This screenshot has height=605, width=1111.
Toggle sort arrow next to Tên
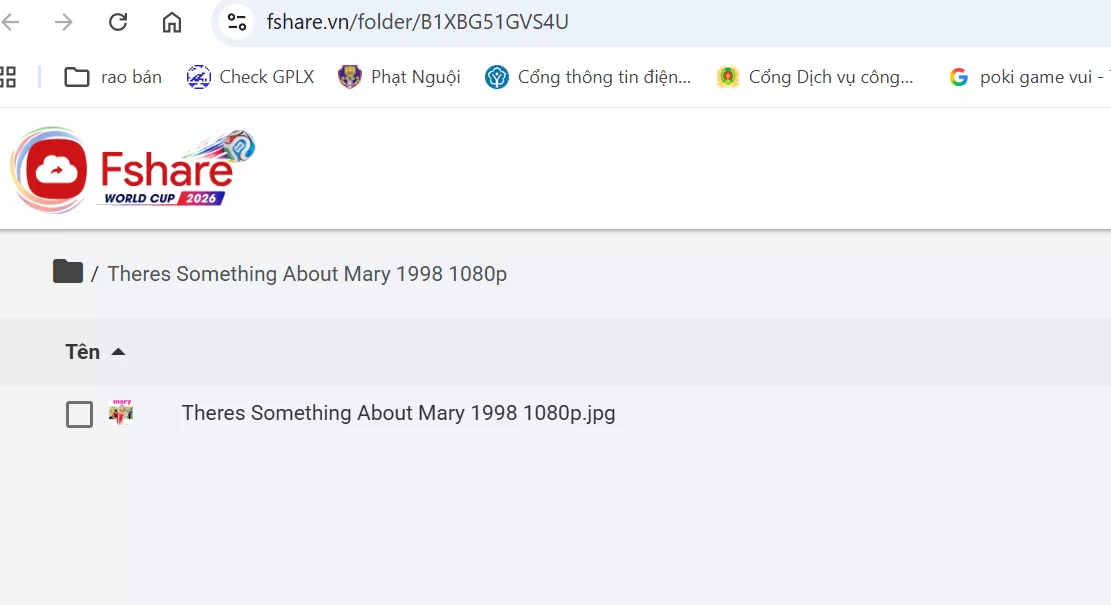118,352
